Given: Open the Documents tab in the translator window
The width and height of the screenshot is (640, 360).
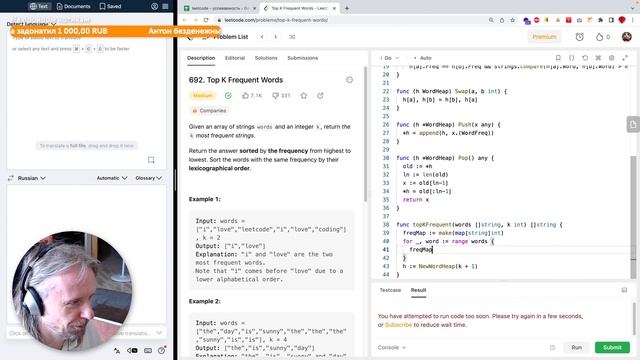Looking at the screenshot, I should point(73,6).
